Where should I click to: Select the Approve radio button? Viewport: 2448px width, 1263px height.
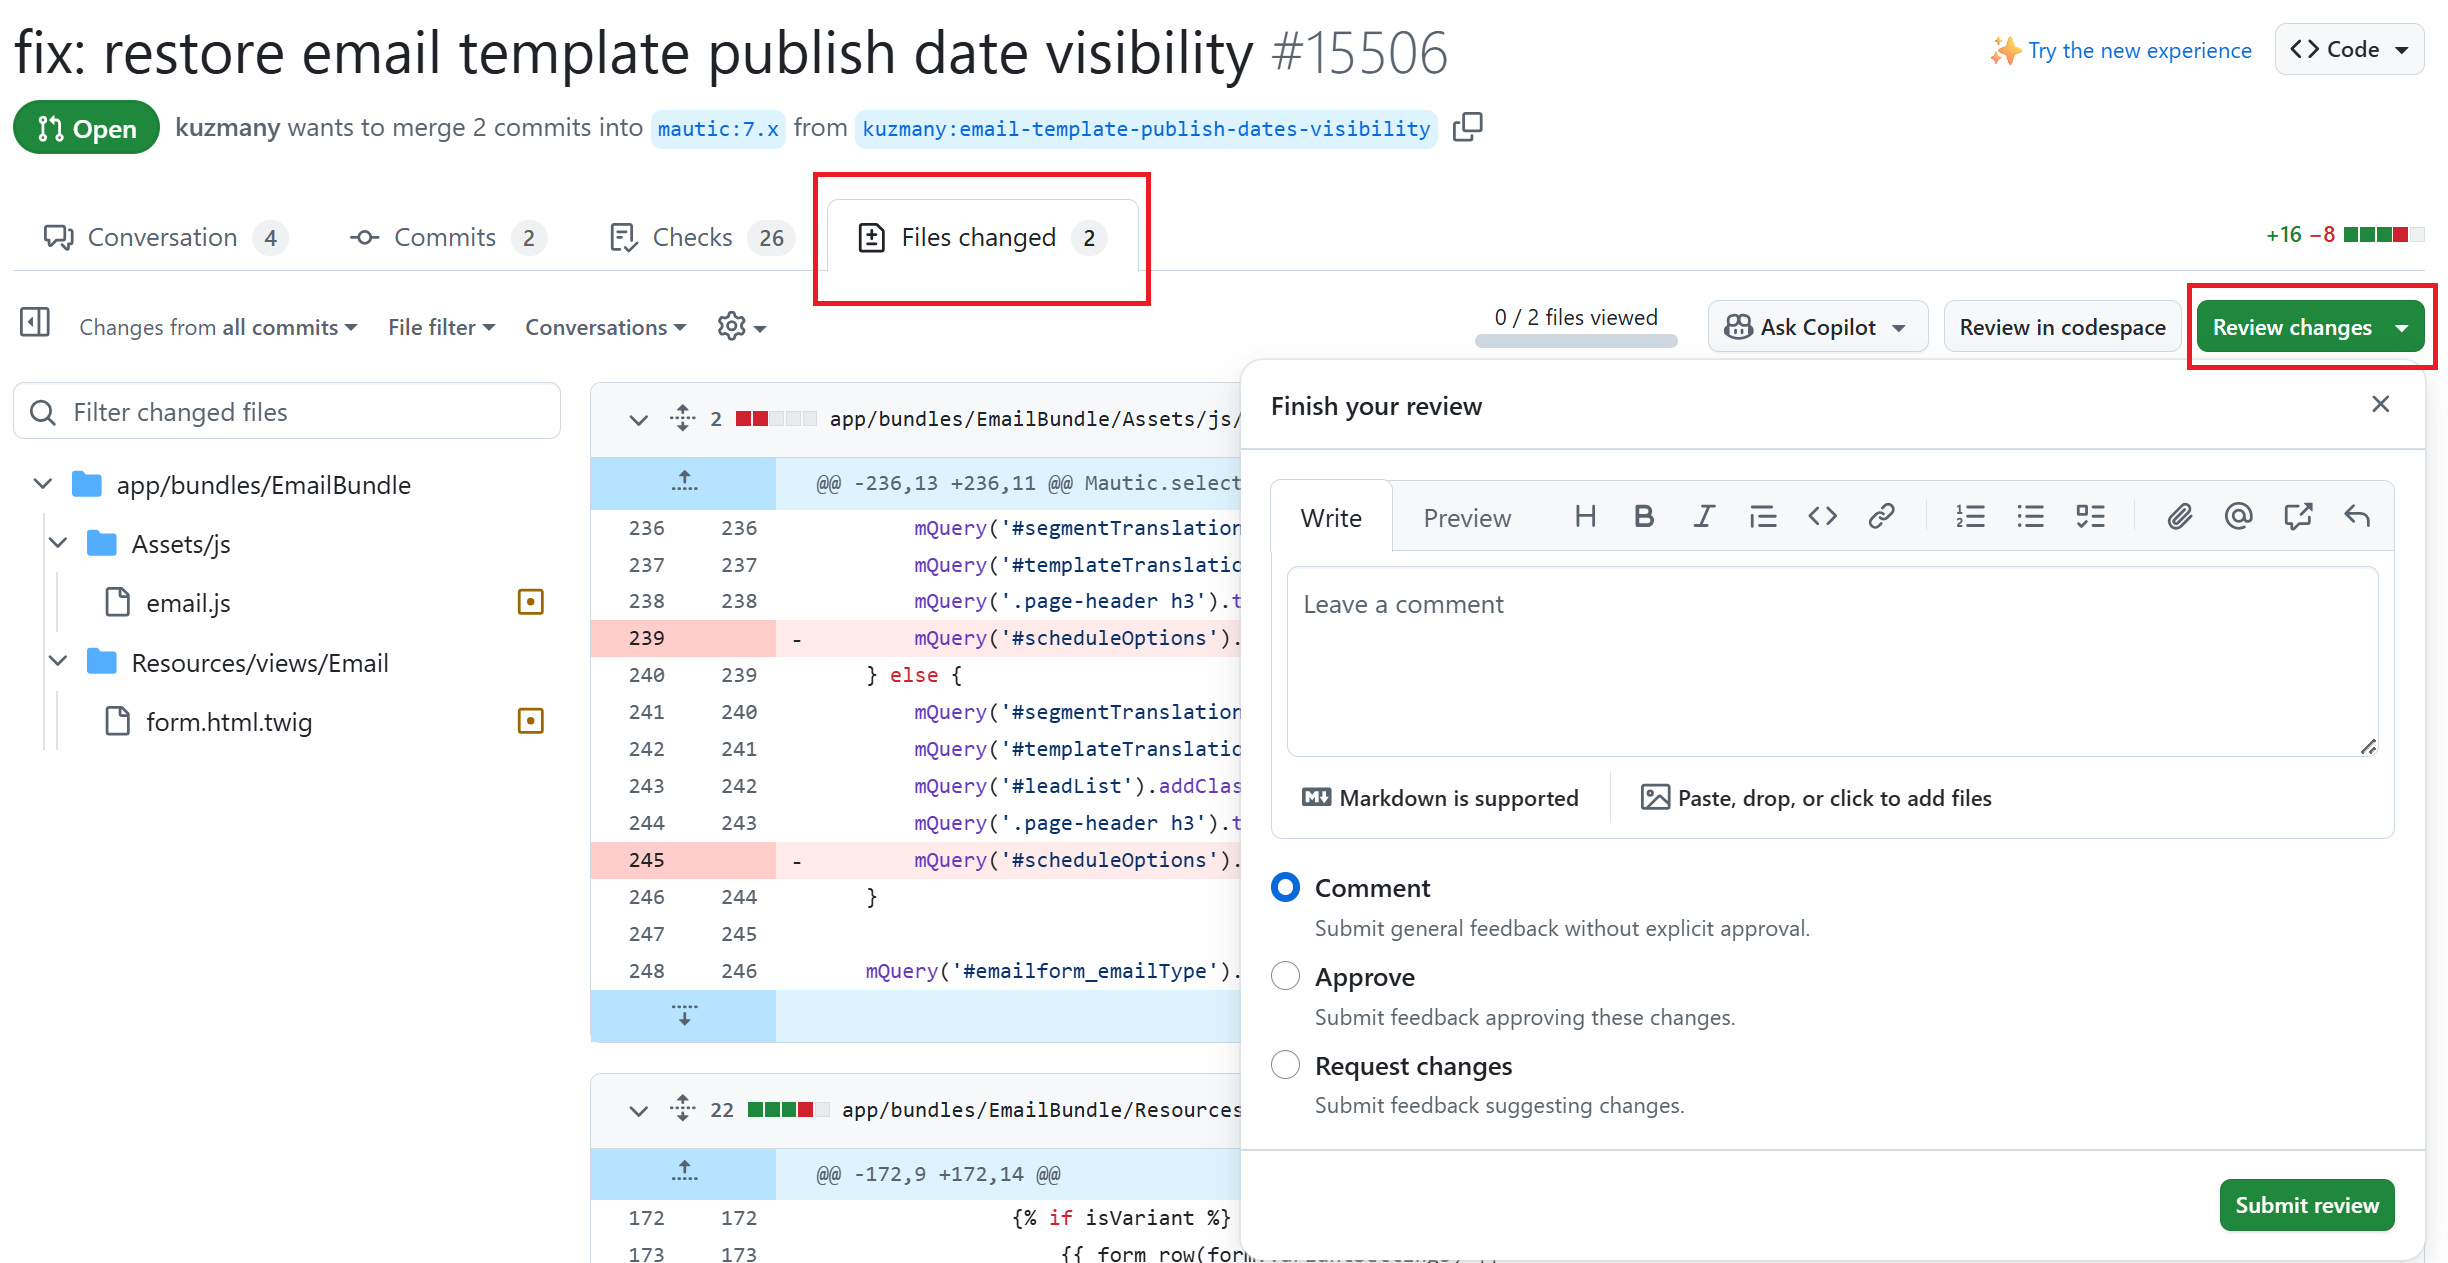tap(1285, 975)
